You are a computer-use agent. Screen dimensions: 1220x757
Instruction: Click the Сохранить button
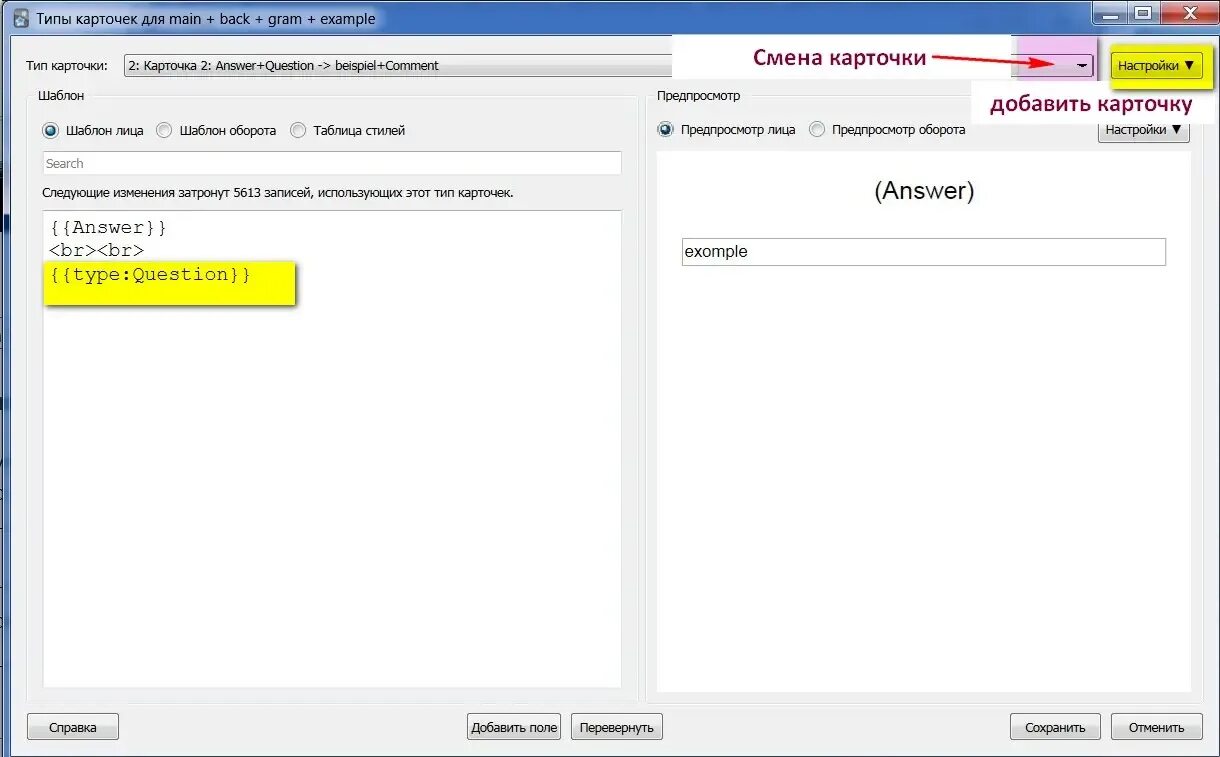coord(1055,727)
